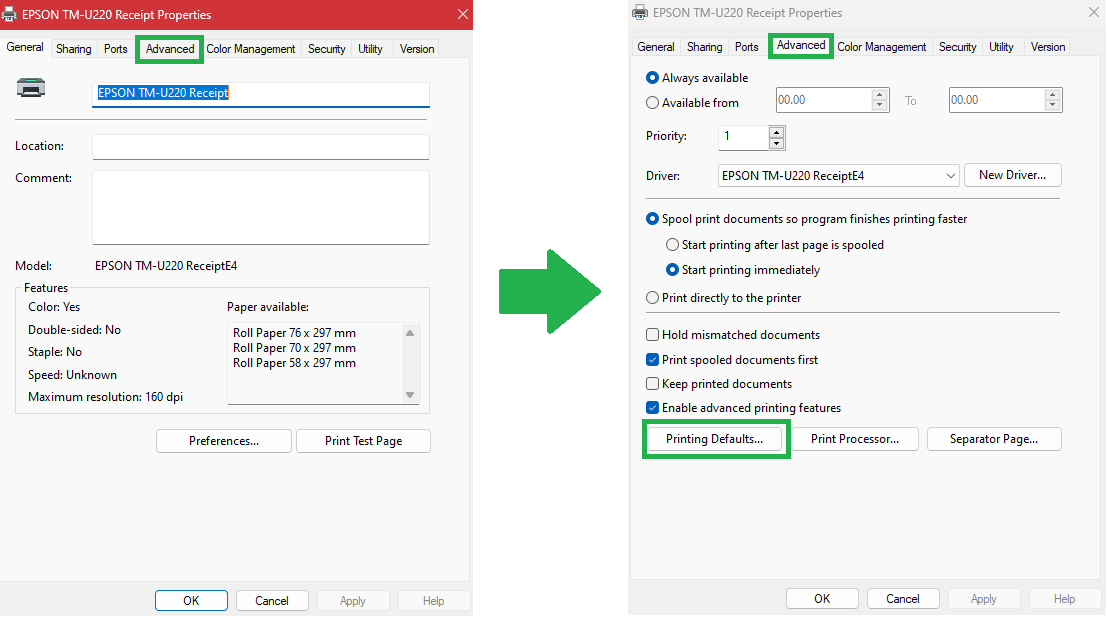Image resolution: width=1107 pixels, height=617 pixels.
Task: Click the large printer icon beside the name field
Action: [x=31, y=88]
